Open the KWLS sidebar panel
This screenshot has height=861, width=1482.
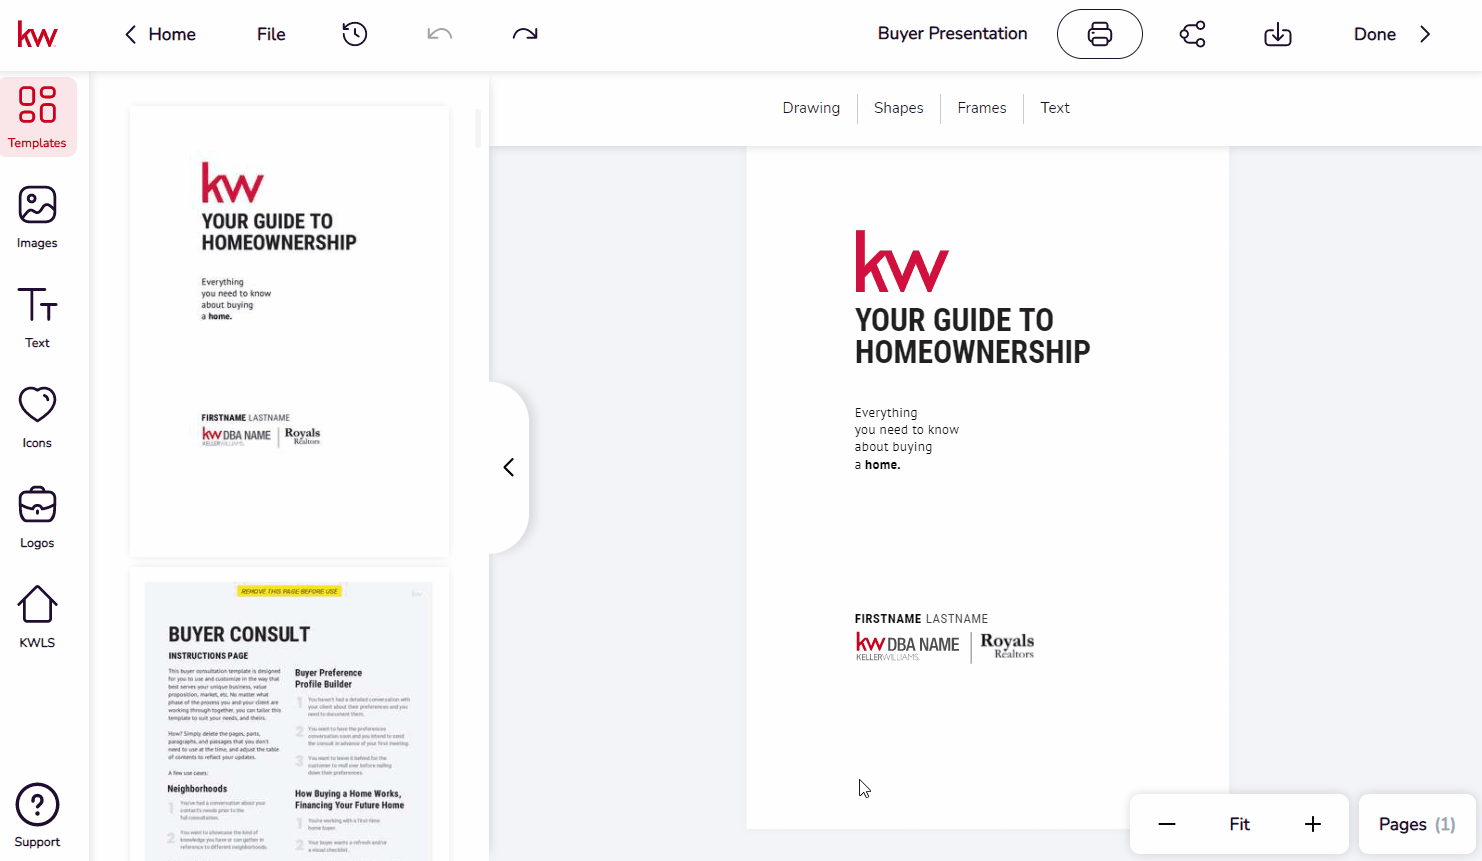coord(37,617)
